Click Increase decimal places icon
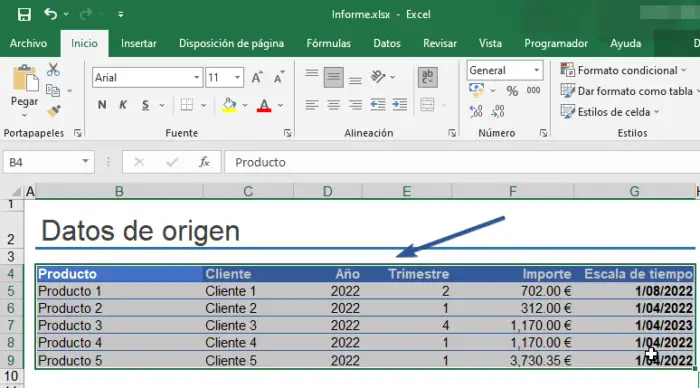Image resolution: width=700 pixels, height=388 pixels. click(476, 111)
